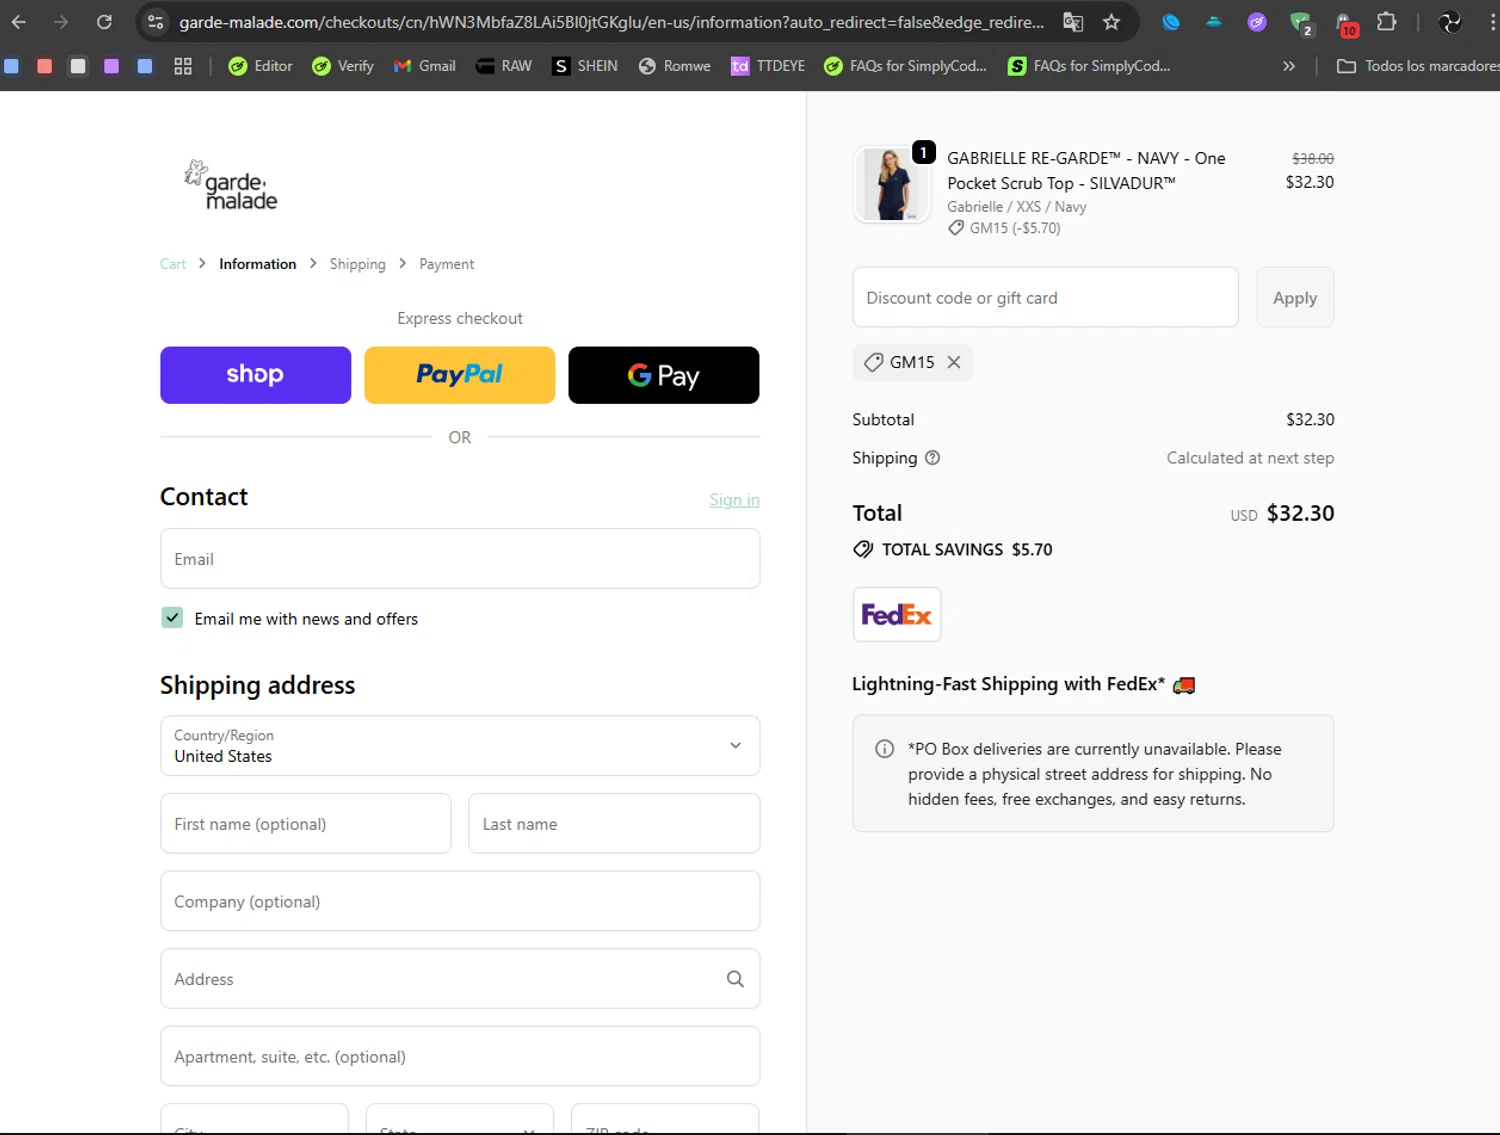Click the shipping help question mark icon
The width and height of the screenshot is (1500, 1135).
pyautogui.click(x=933, y=458)
